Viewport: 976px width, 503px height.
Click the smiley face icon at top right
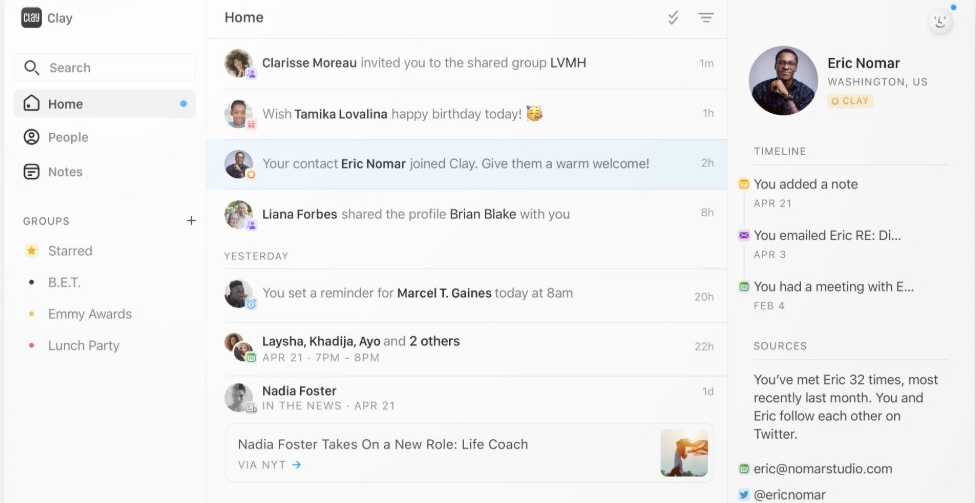pos(940,22)
